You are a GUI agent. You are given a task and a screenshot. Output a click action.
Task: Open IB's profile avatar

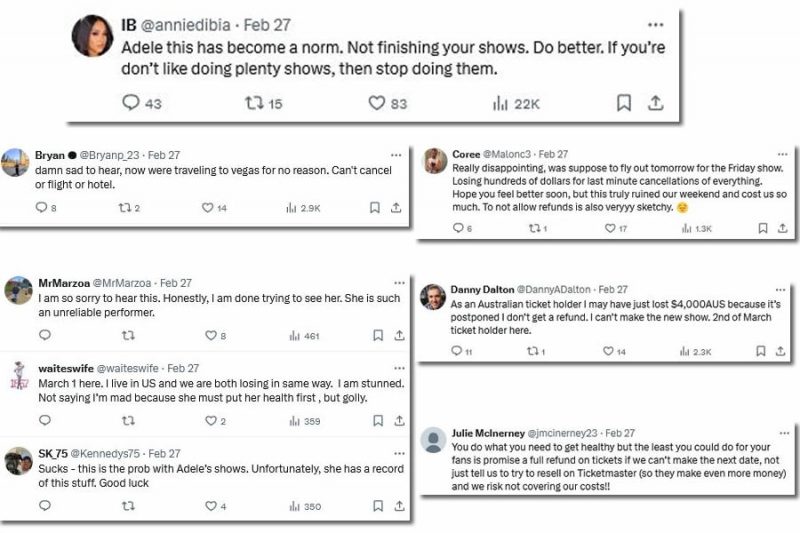point(91,36)
